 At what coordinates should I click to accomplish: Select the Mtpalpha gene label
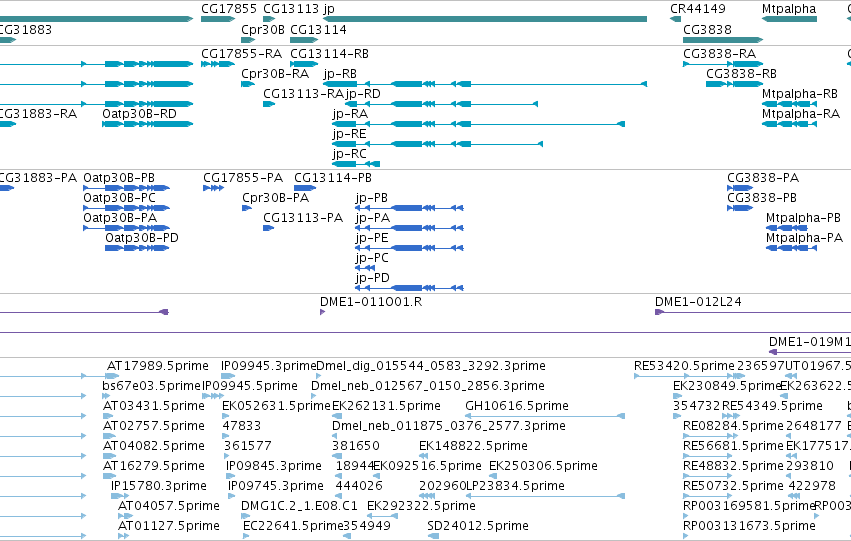click(789, 9)
